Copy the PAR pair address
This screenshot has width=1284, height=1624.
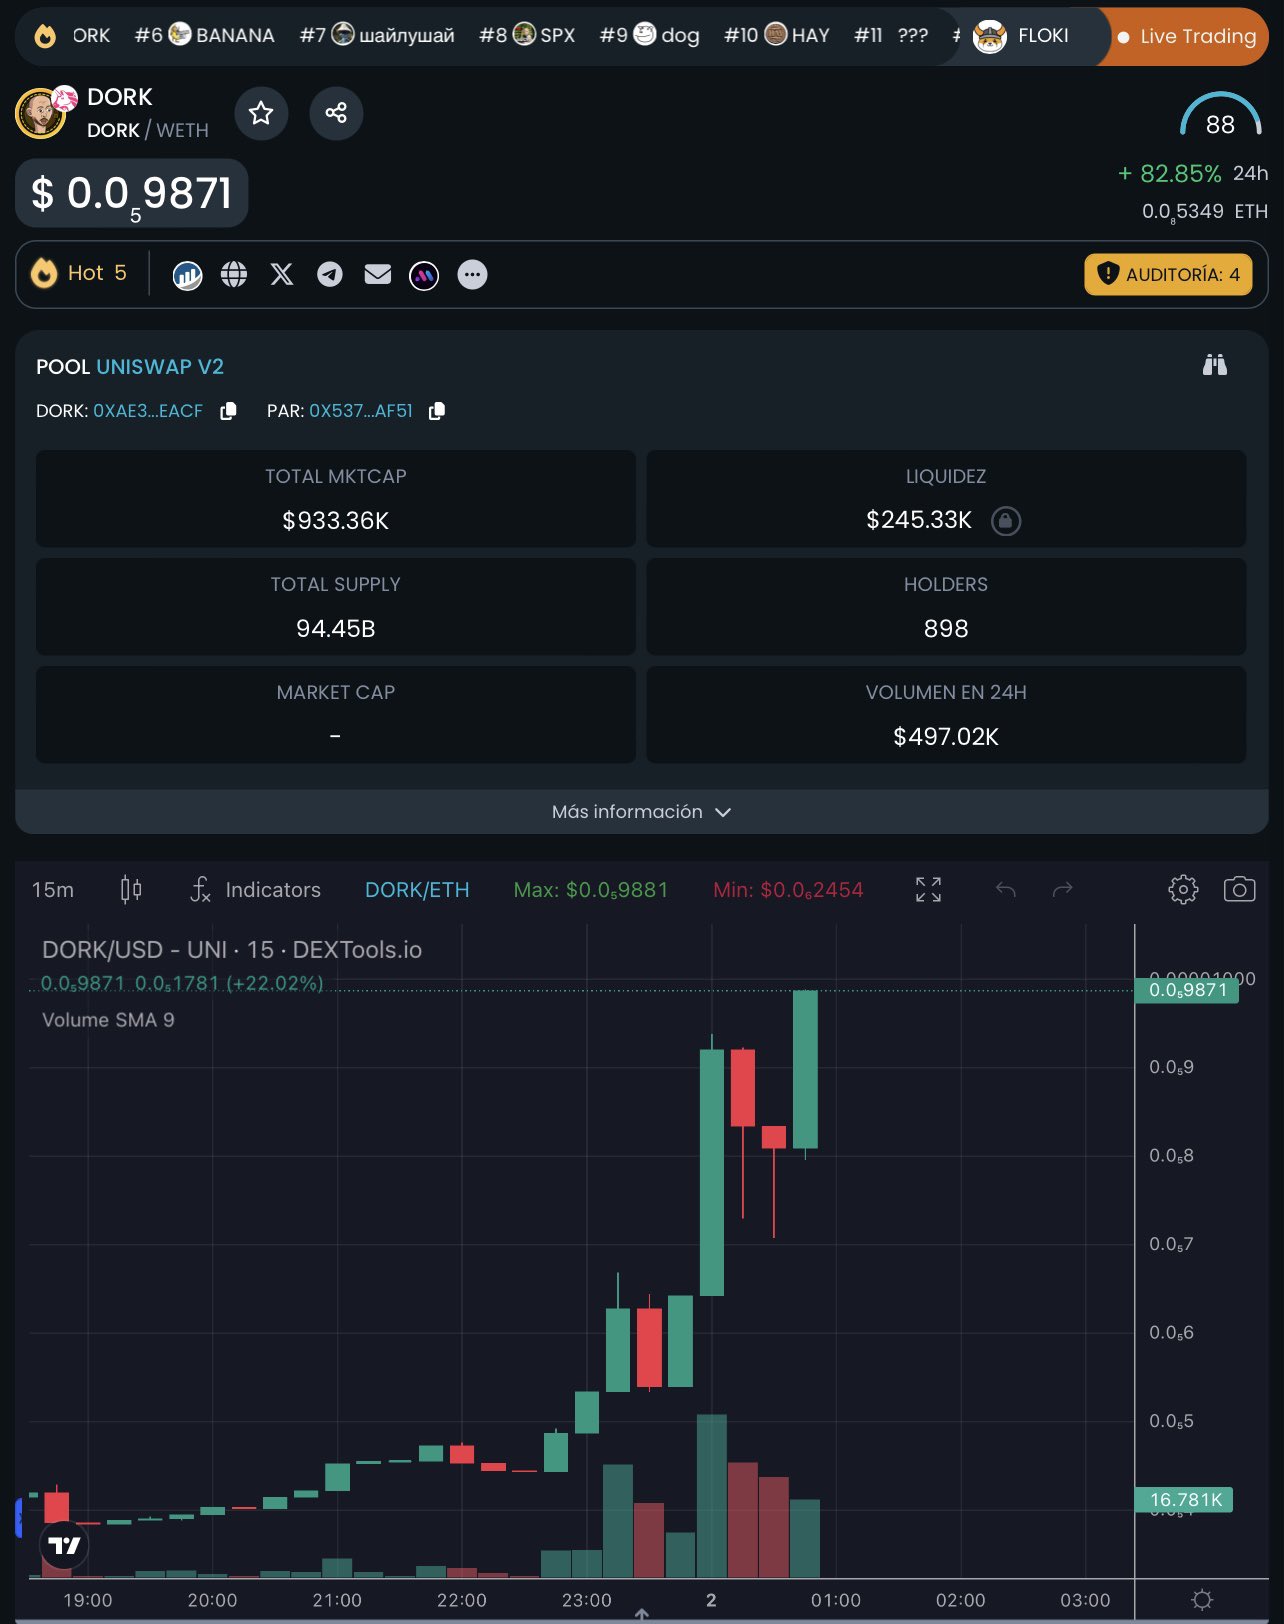pos(437,411)
